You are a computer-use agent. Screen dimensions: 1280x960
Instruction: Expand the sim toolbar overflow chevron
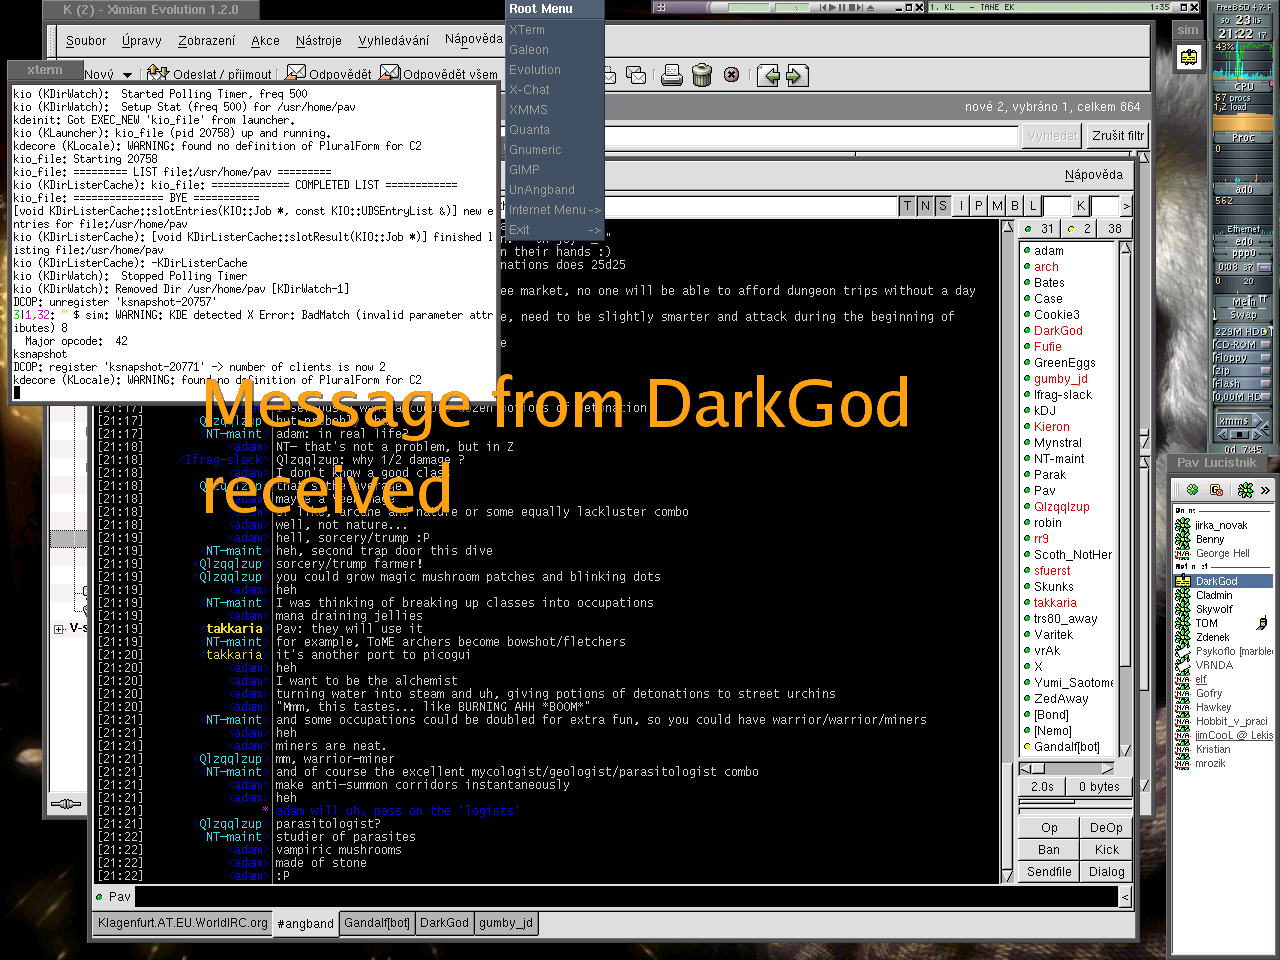point(1265,490)
